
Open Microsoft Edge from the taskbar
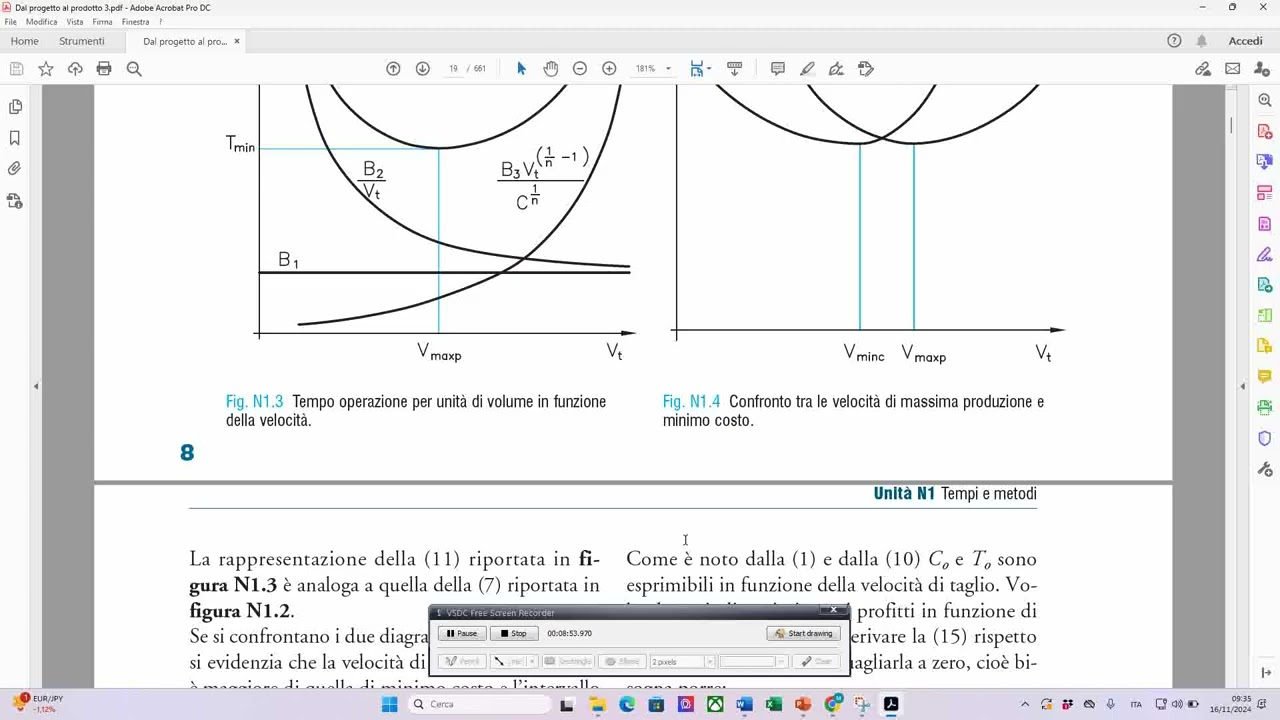(627, 704)
